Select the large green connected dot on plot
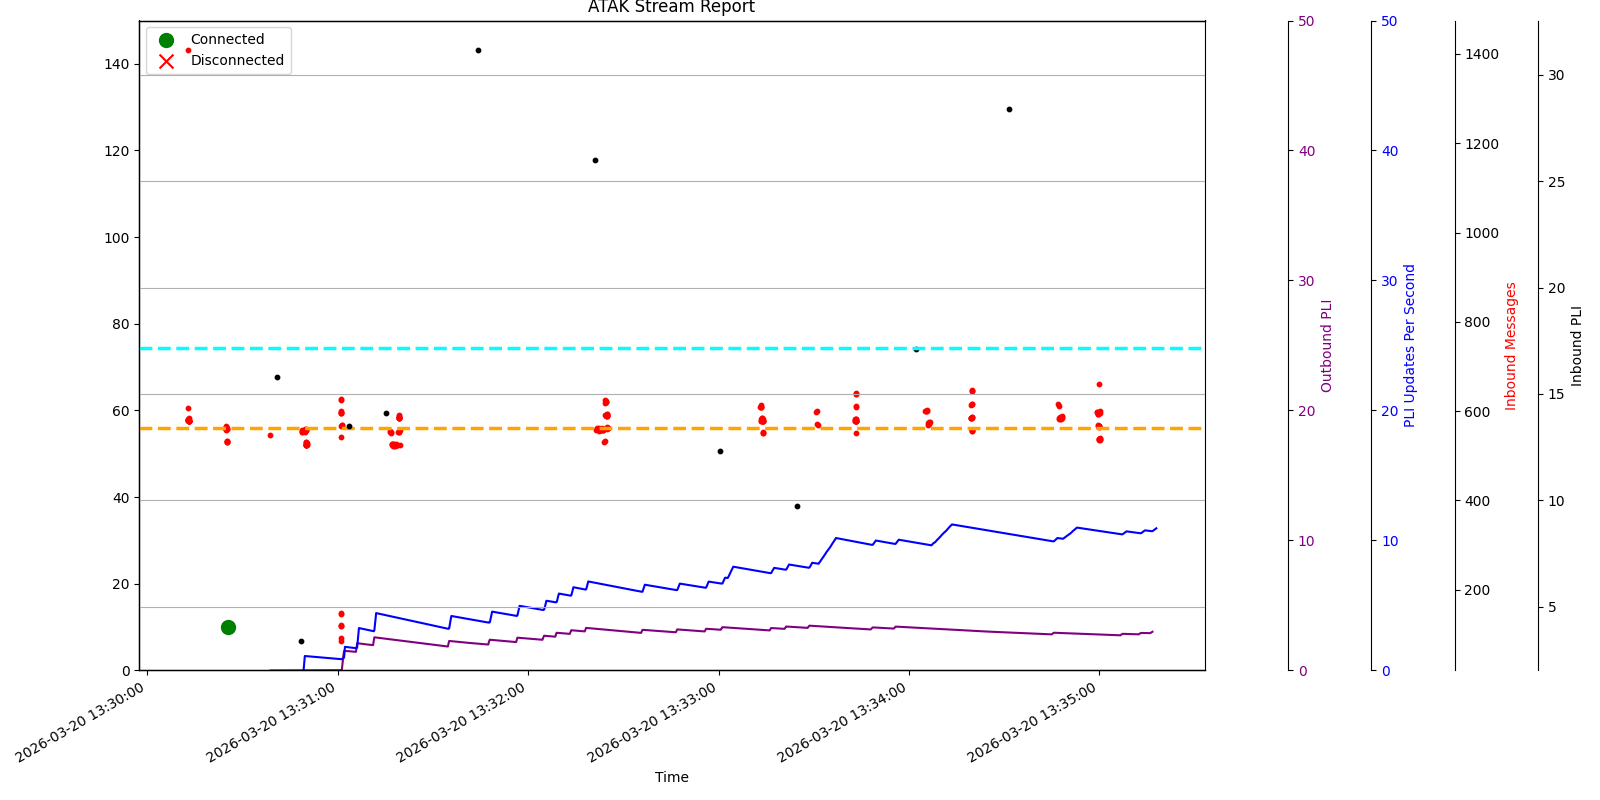This screenshot has width=1600, height=800. click(228, 627)
